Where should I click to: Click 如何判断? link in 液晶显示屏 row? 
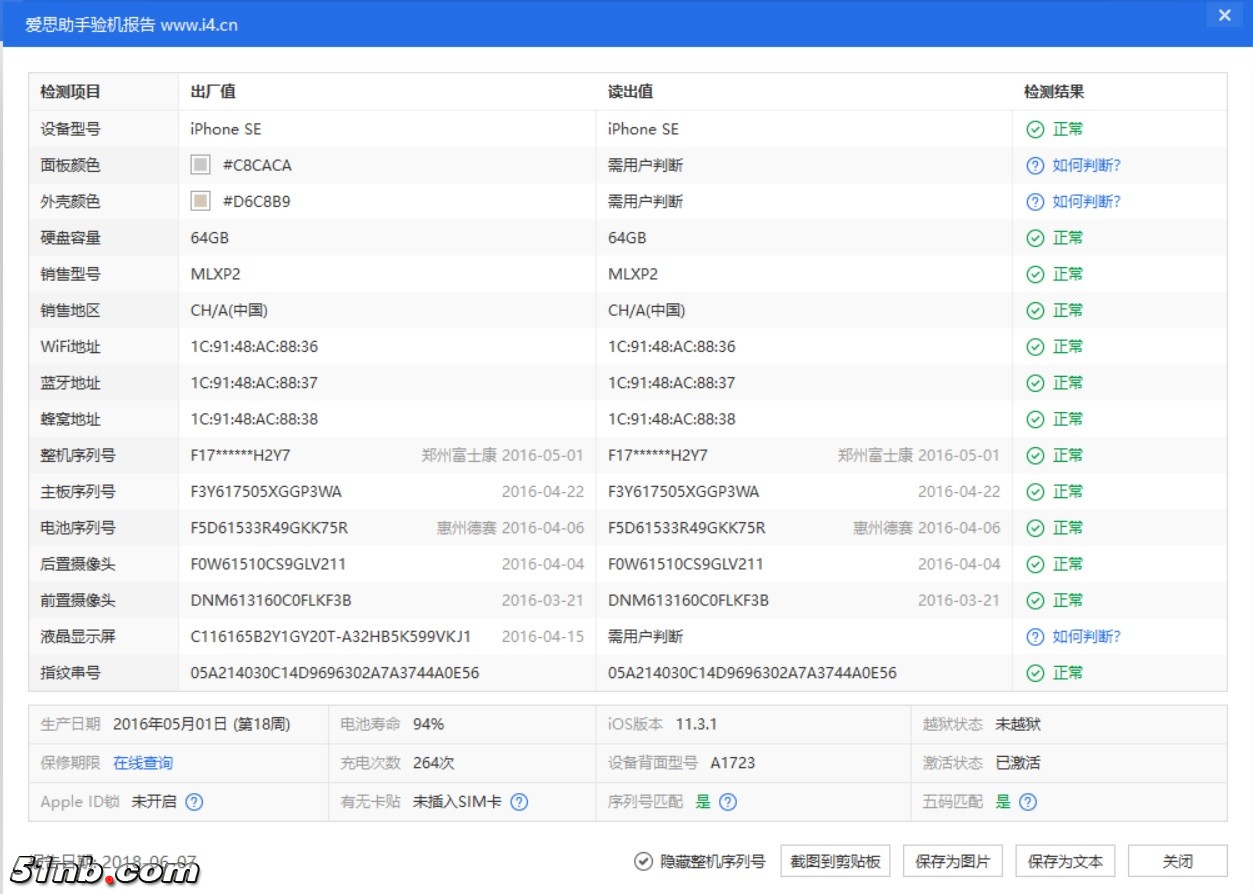[1087, 637]
